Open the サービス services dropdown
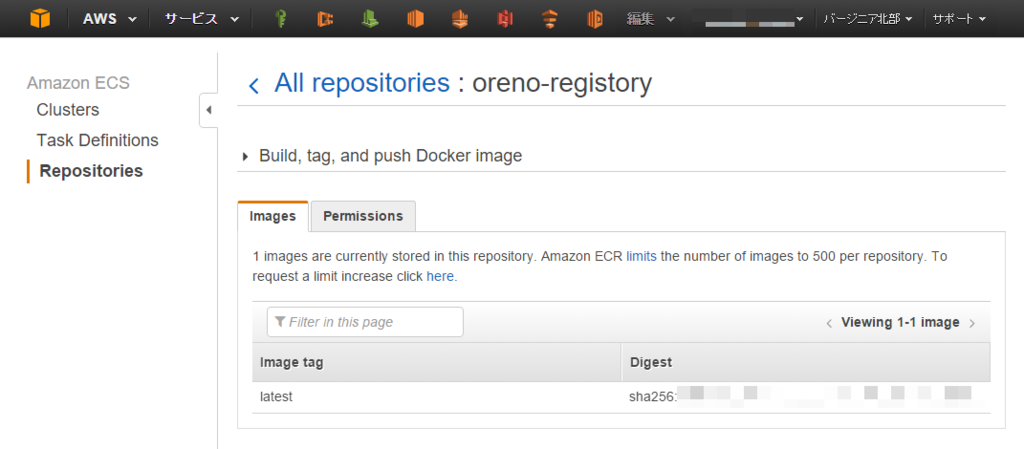This screenshot has width=1024, height=449. pyautogui.click(x=202, y=19)
